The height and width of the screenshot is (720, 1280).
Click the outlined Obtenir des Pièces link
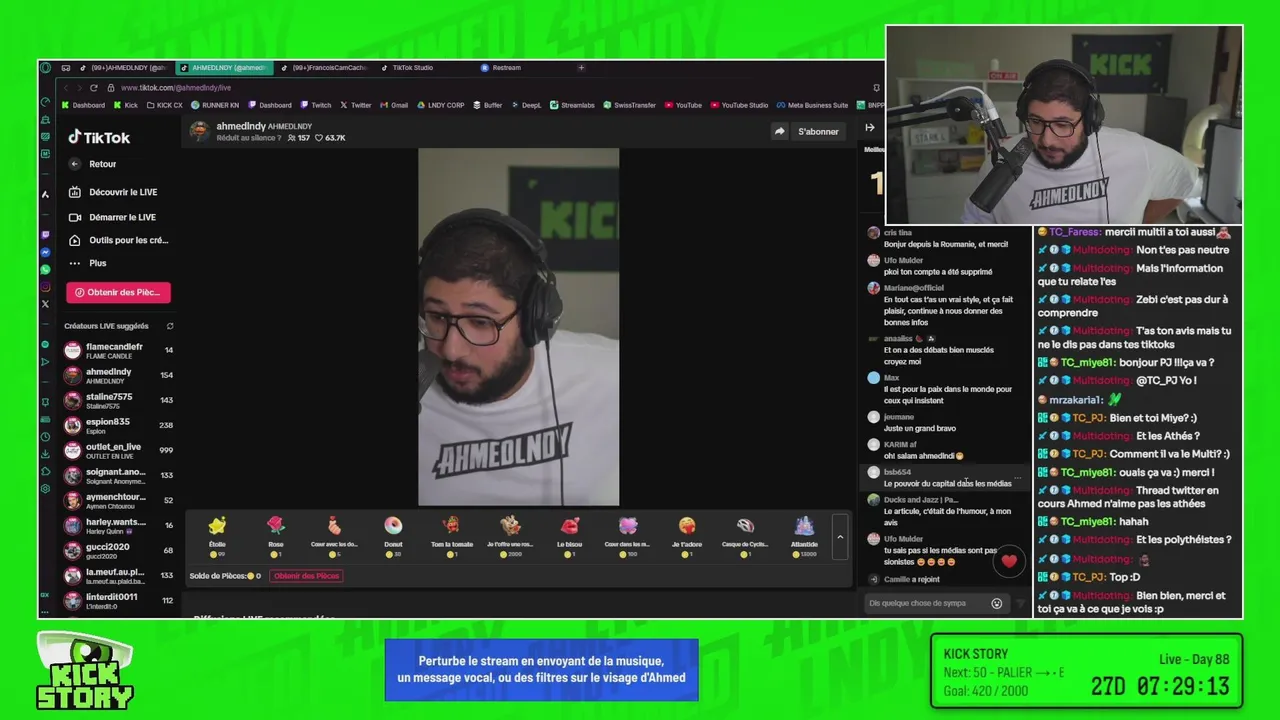306,576
